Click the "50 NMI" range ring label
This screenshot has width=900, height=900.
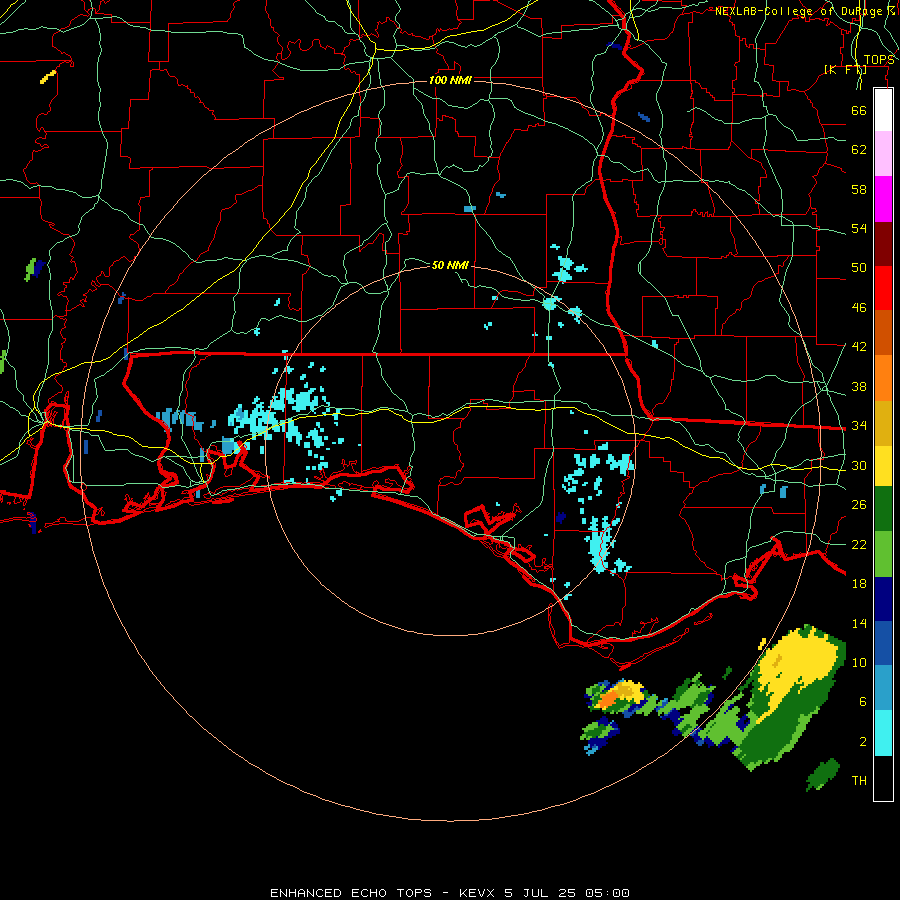click(x=450, y=265)
